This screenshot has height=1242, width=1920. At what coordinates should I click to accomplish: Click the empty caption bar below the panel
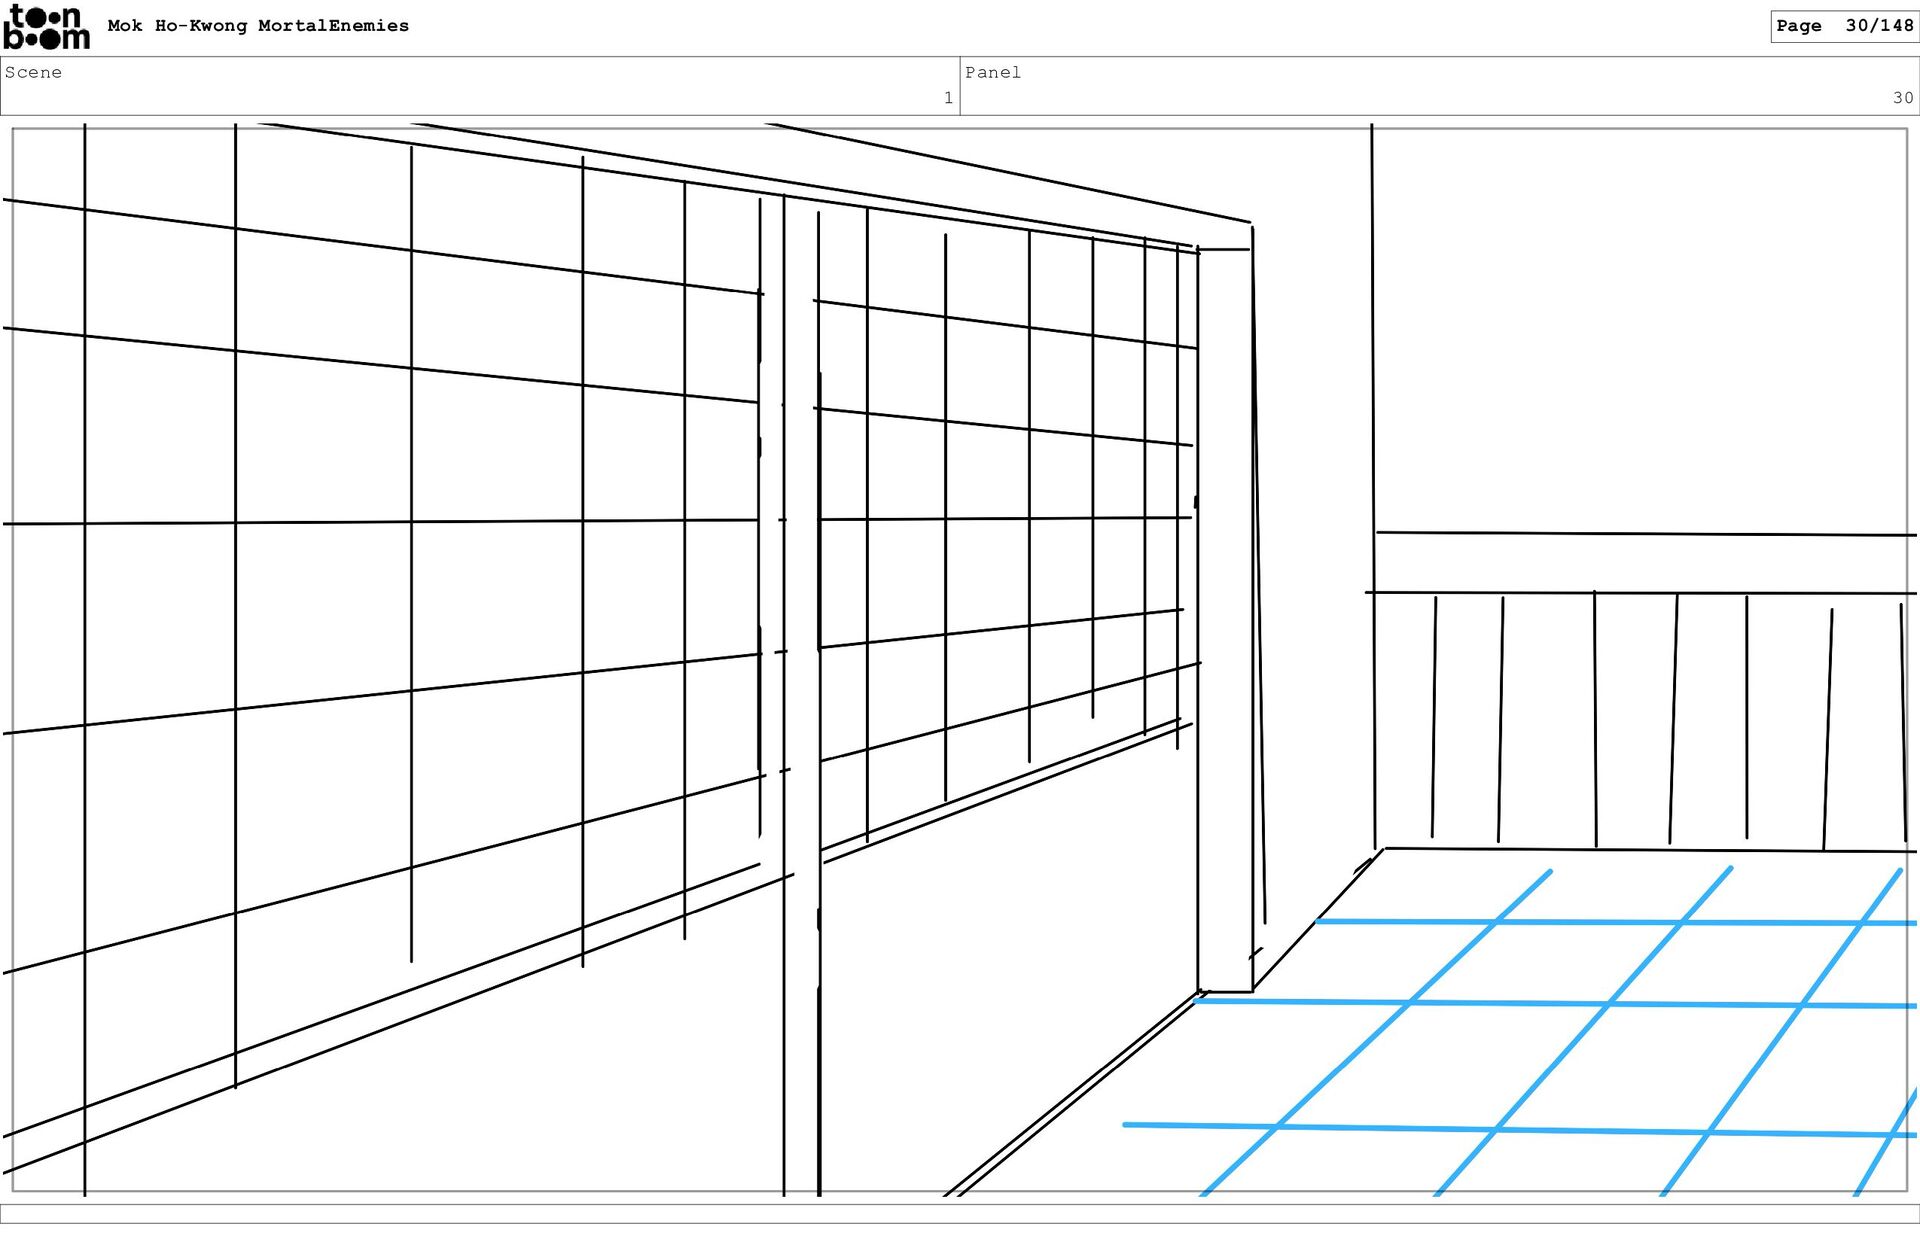tap(960, 1213)
